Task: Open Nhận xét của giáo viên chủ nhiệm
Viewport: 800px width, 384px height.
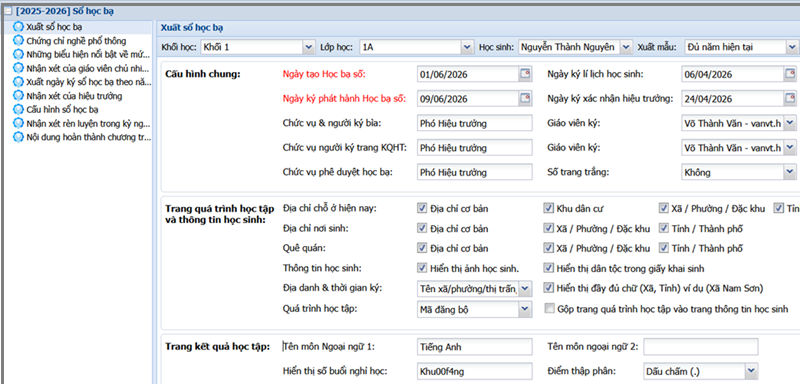Action: pos(88,68)
